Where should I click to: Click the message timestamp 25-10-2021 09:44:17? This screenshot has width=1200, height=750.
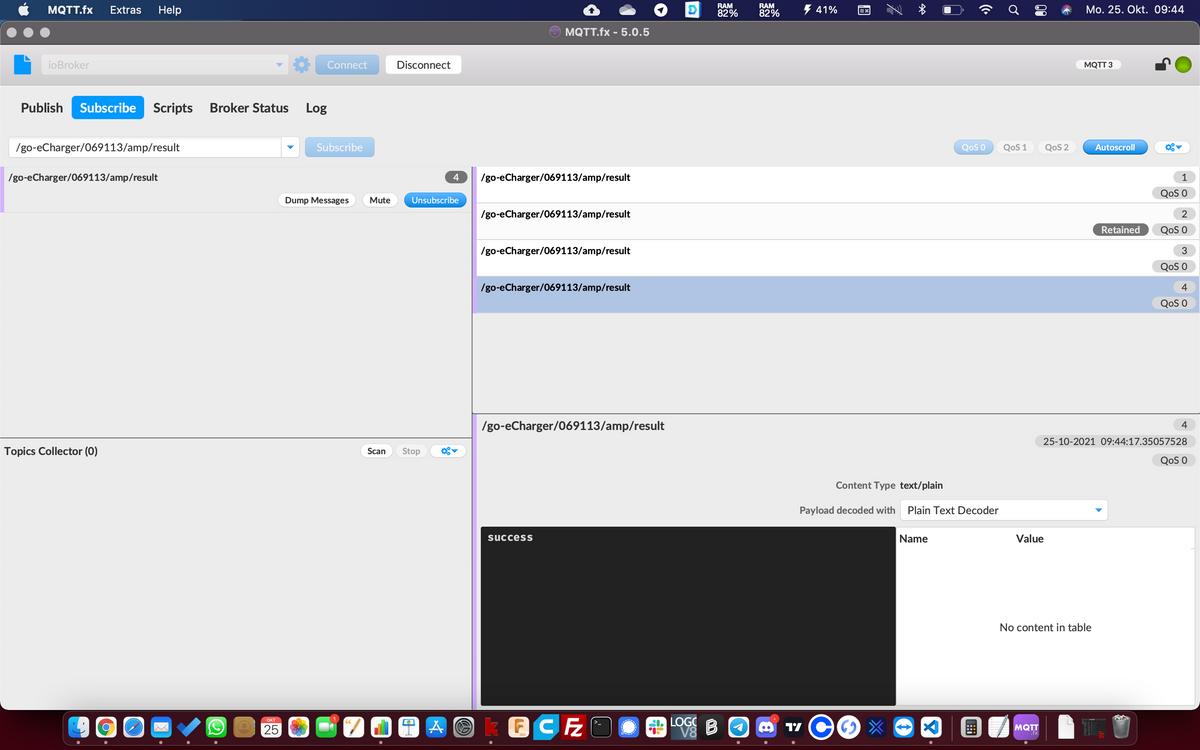(1115, 441)
